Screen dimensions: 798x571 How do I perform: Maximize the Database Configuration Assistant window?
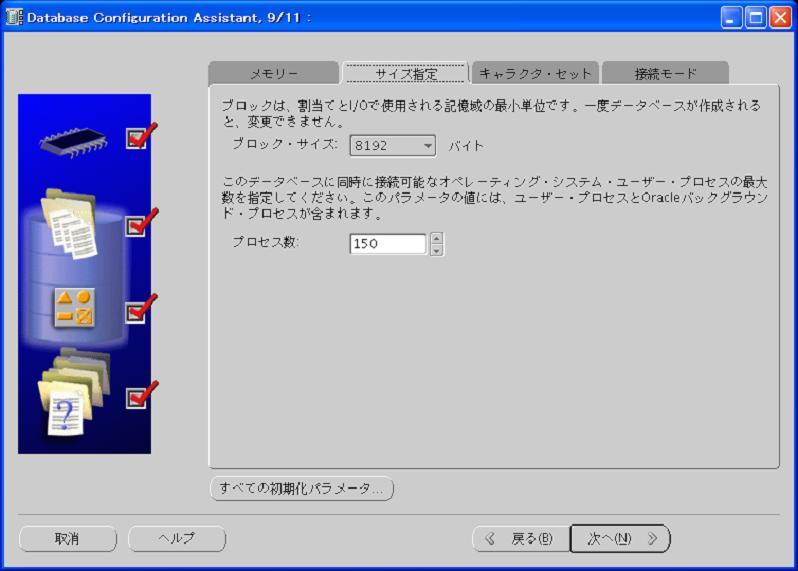point(756,18)
